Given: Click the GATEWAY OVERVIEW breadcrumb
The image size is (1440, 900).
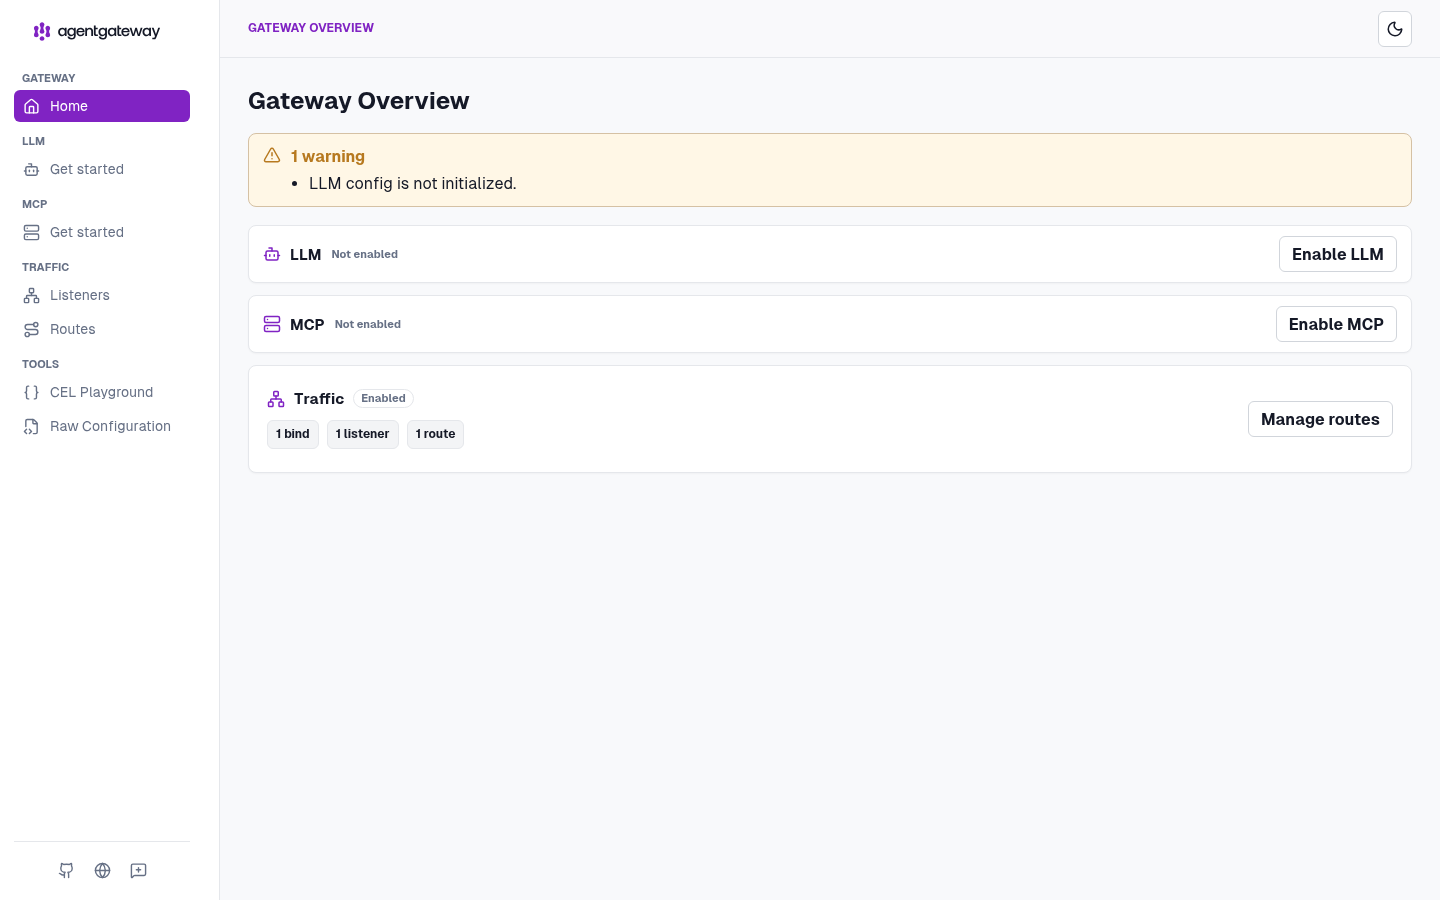Looking at the screenshot, I should point(311,28).
